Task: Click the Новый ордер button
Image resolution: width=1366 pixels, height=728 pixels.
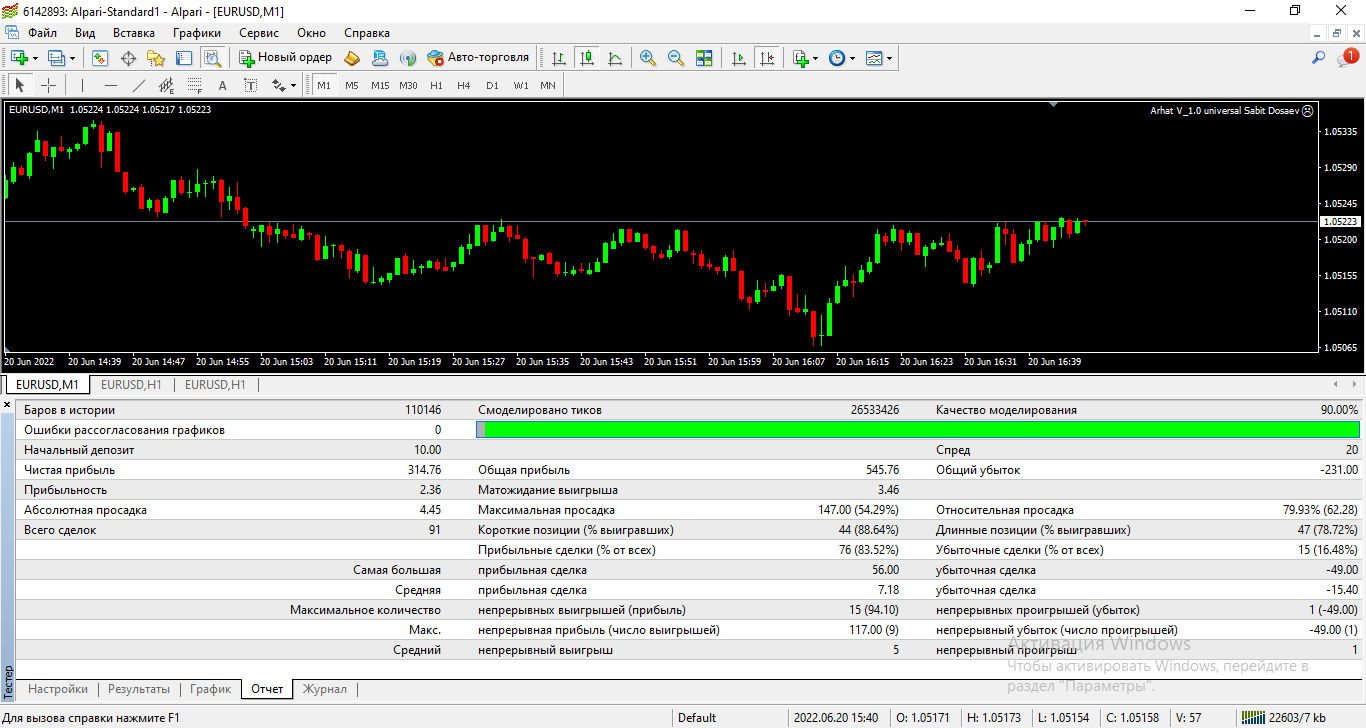Action: [285, 58]
